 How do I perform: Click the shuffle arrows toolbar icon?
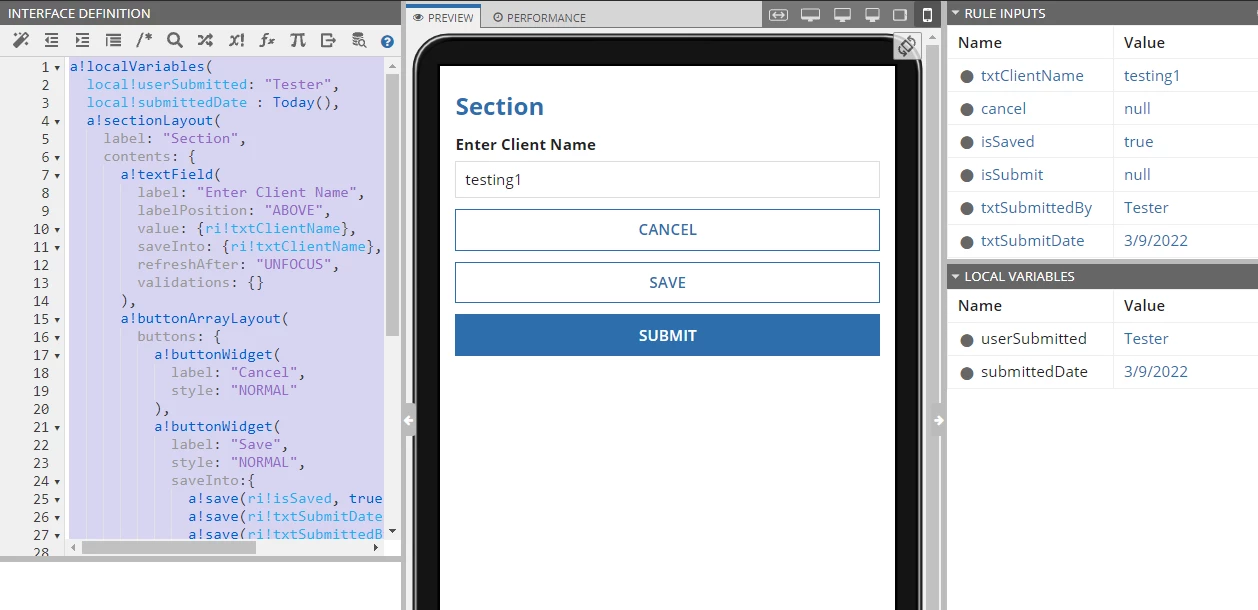coord(205,40)
